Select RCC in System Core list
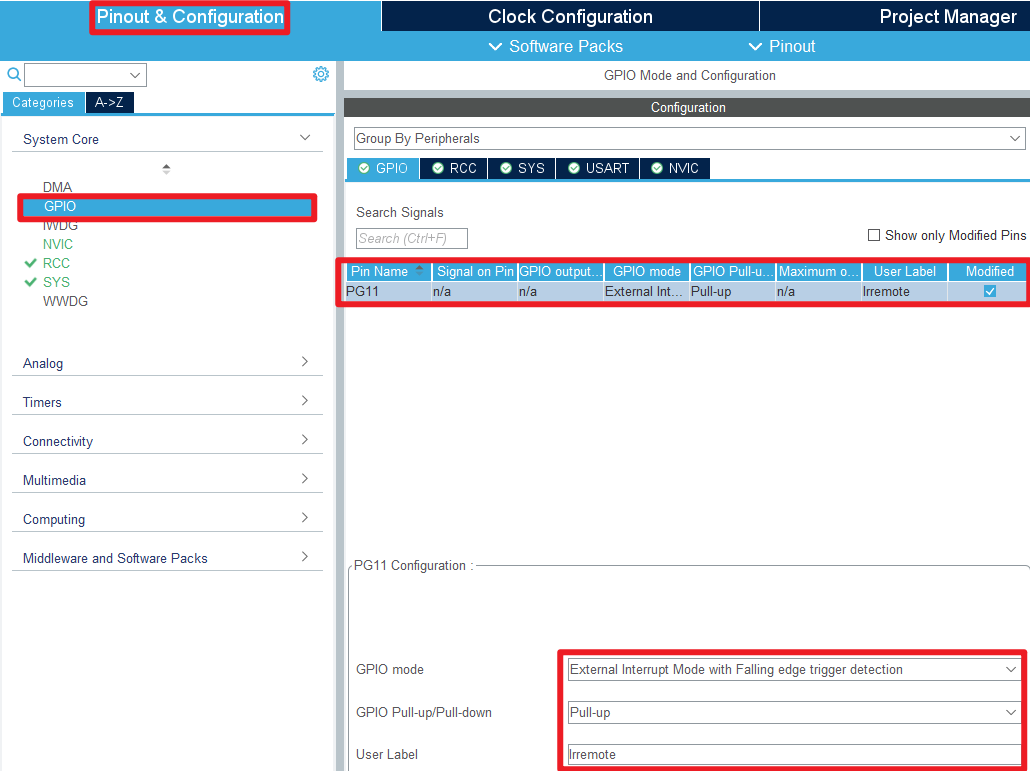Viewport: 1030px width, 771px height. (56, 263)
